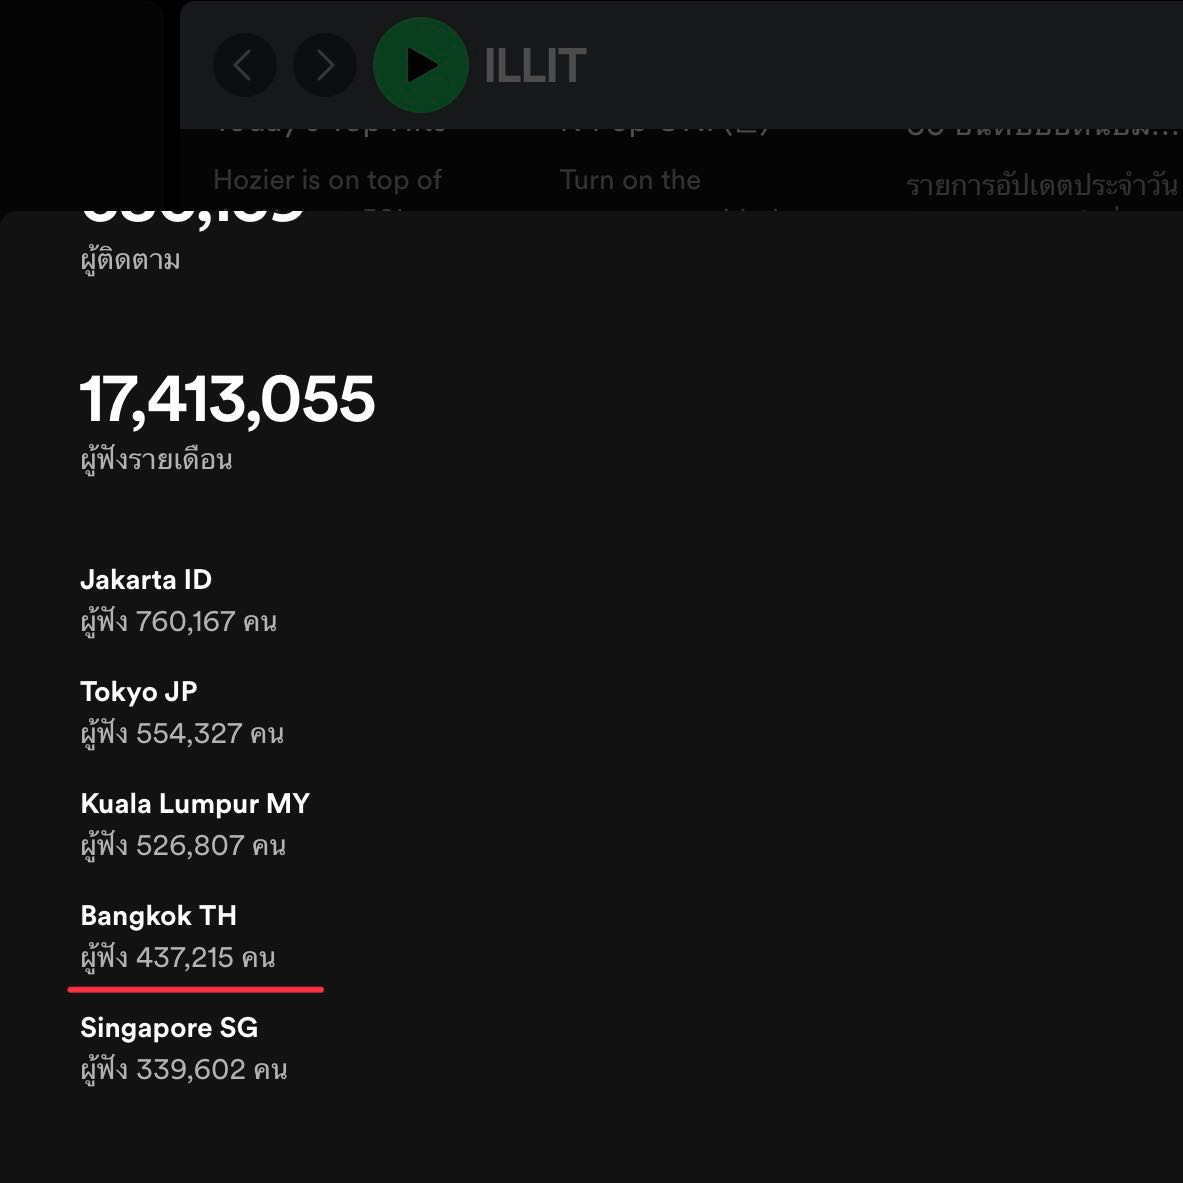Click the forward navigation arrow
Viewport: 1183px width, 1183px height.
[x=324, y=65]
